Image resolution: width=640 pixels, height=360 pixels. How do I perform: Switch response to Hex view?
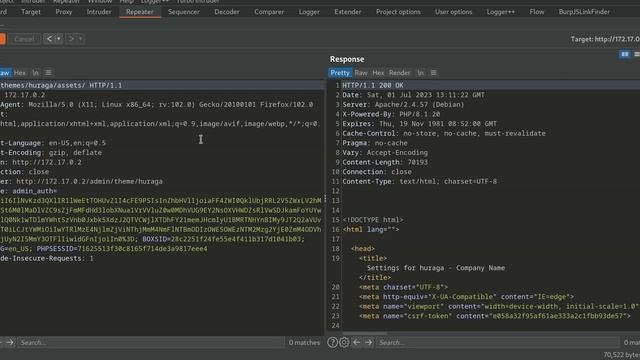pos(378,73)
